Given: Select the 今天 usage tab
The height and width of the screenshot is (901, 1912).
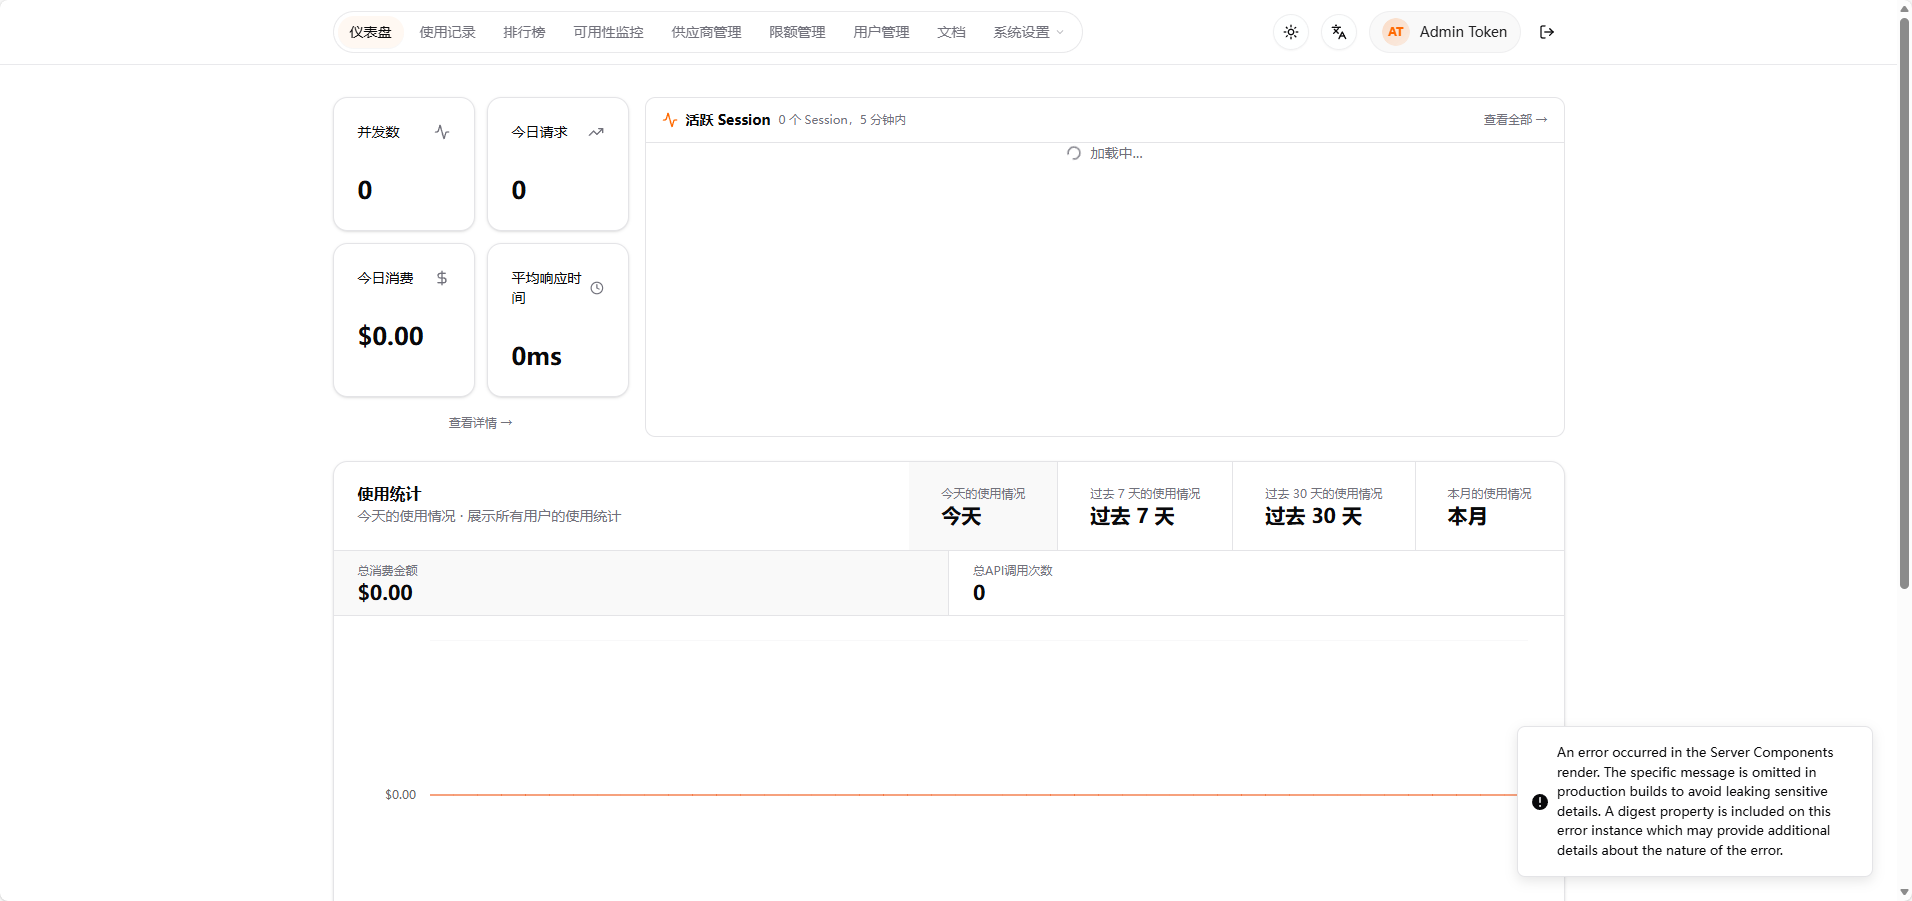Looking at the screenshot, I should (983, 506).
